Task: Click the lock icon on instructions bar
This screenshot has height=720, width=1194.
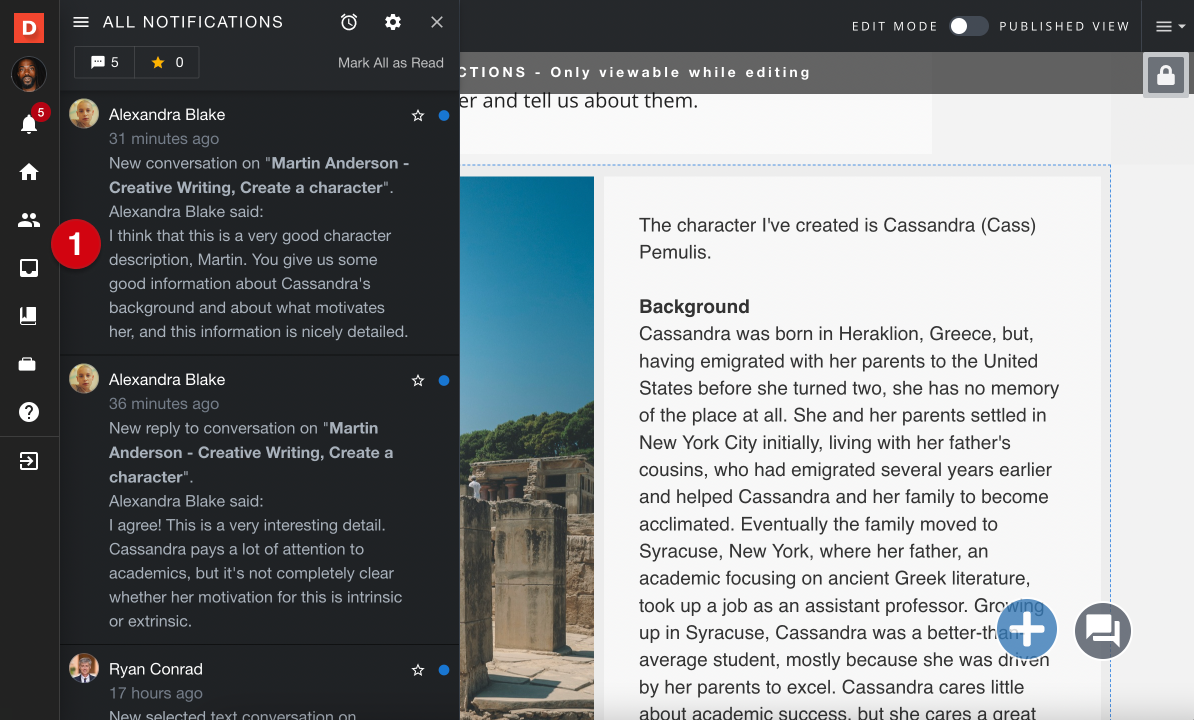Action: pos(1166,75)
